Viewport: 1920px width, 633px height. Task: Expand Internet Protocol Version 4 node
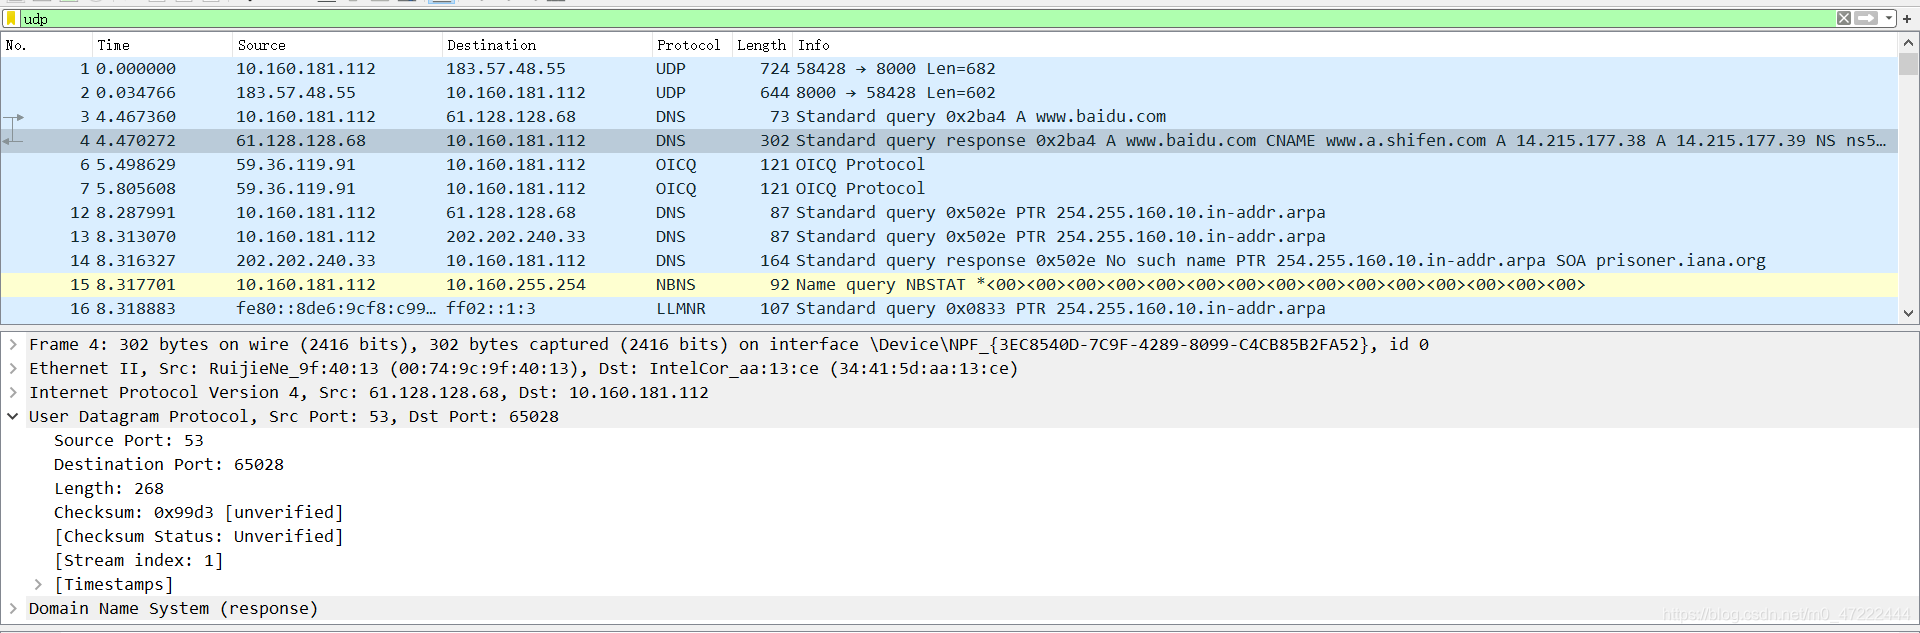(13, 392)
